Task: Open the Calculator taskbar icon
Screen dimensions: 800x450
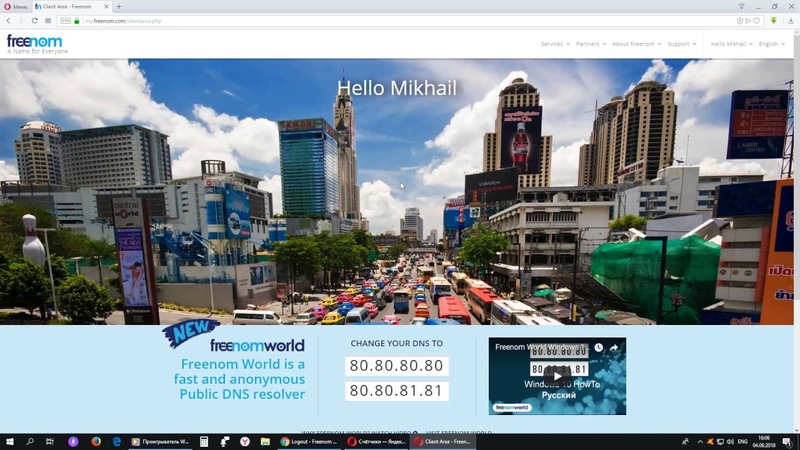Action: (x=204, y=442)
